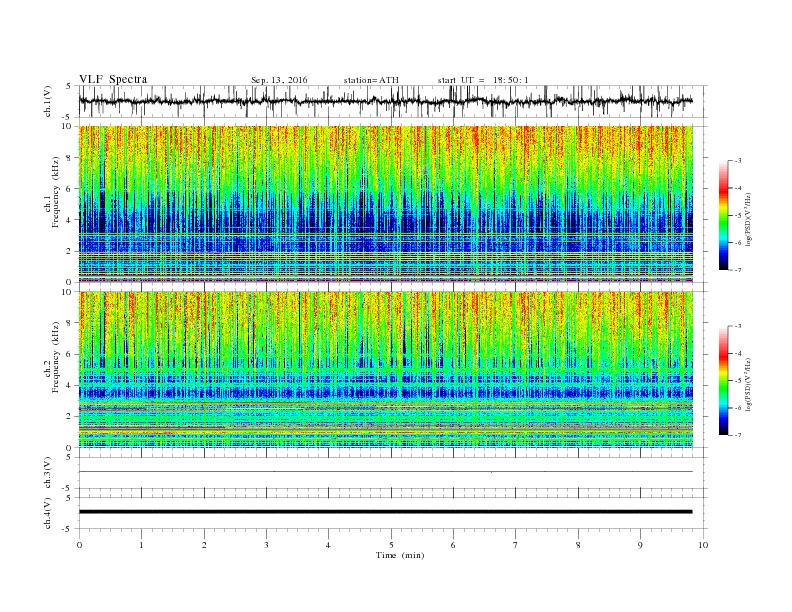Image resolution: width=792 pixels, height=612 pixels.
Task: Click the ch.1 'Frequency (kHz)' axis label
Action: 56,192
